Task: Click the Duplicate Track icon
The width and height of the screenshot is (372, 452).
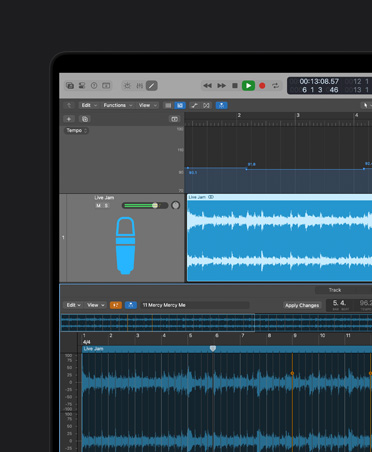Action: tap(85, 119)
